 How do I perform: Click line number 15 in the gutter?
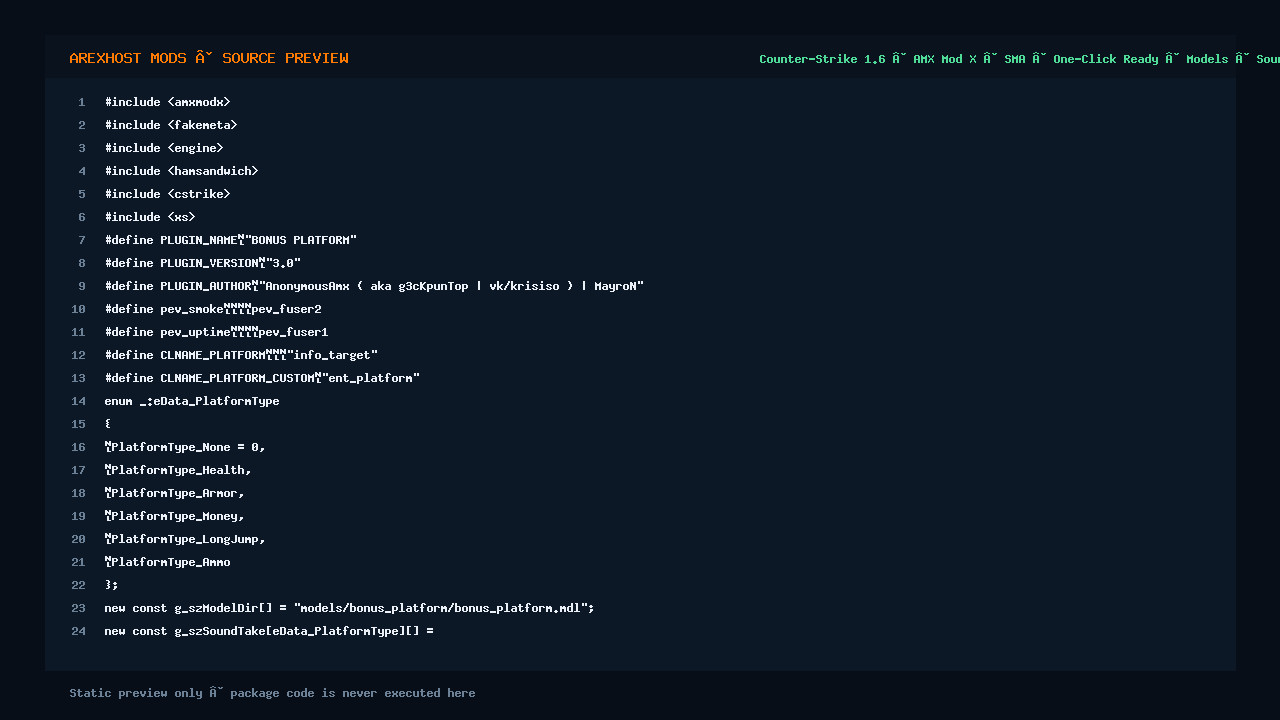[x=79, y=424]
